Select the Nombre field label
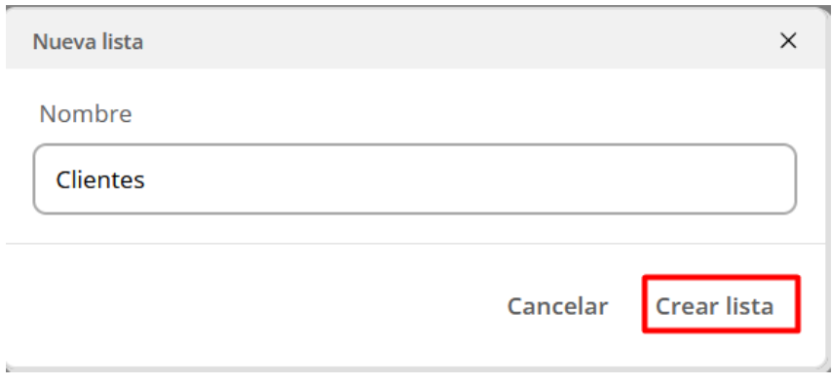The image size is (840, 381). click(86, 114)
